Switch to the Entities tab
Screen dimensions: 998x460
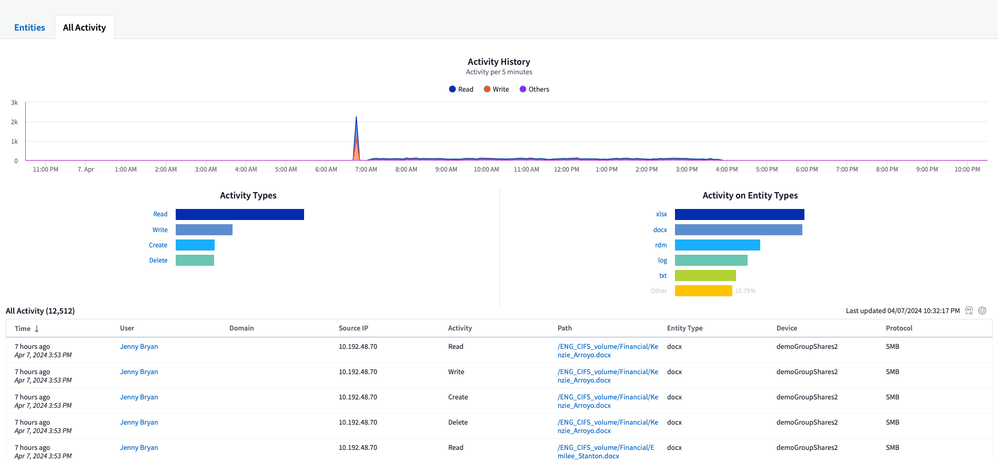click(29, 27)
